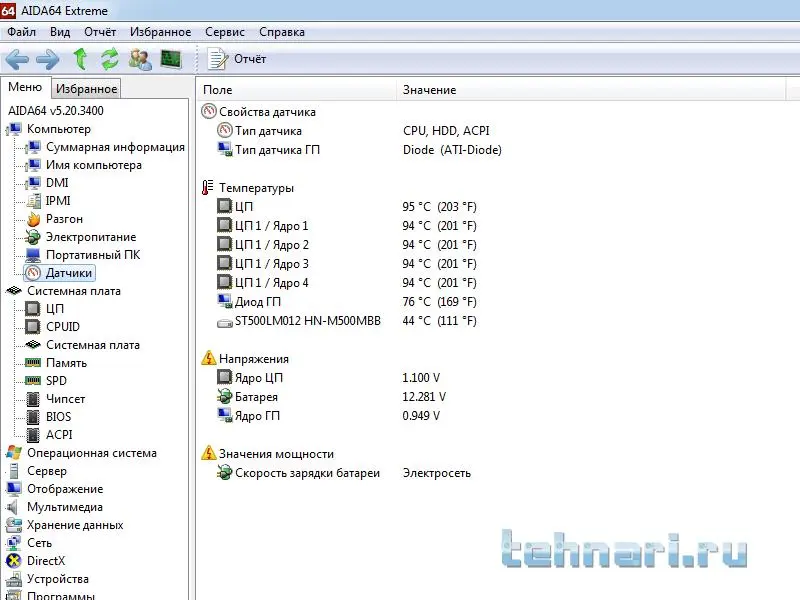Open the Справка menu
Viewport: 800px width, 600px height.
[282, 32]
